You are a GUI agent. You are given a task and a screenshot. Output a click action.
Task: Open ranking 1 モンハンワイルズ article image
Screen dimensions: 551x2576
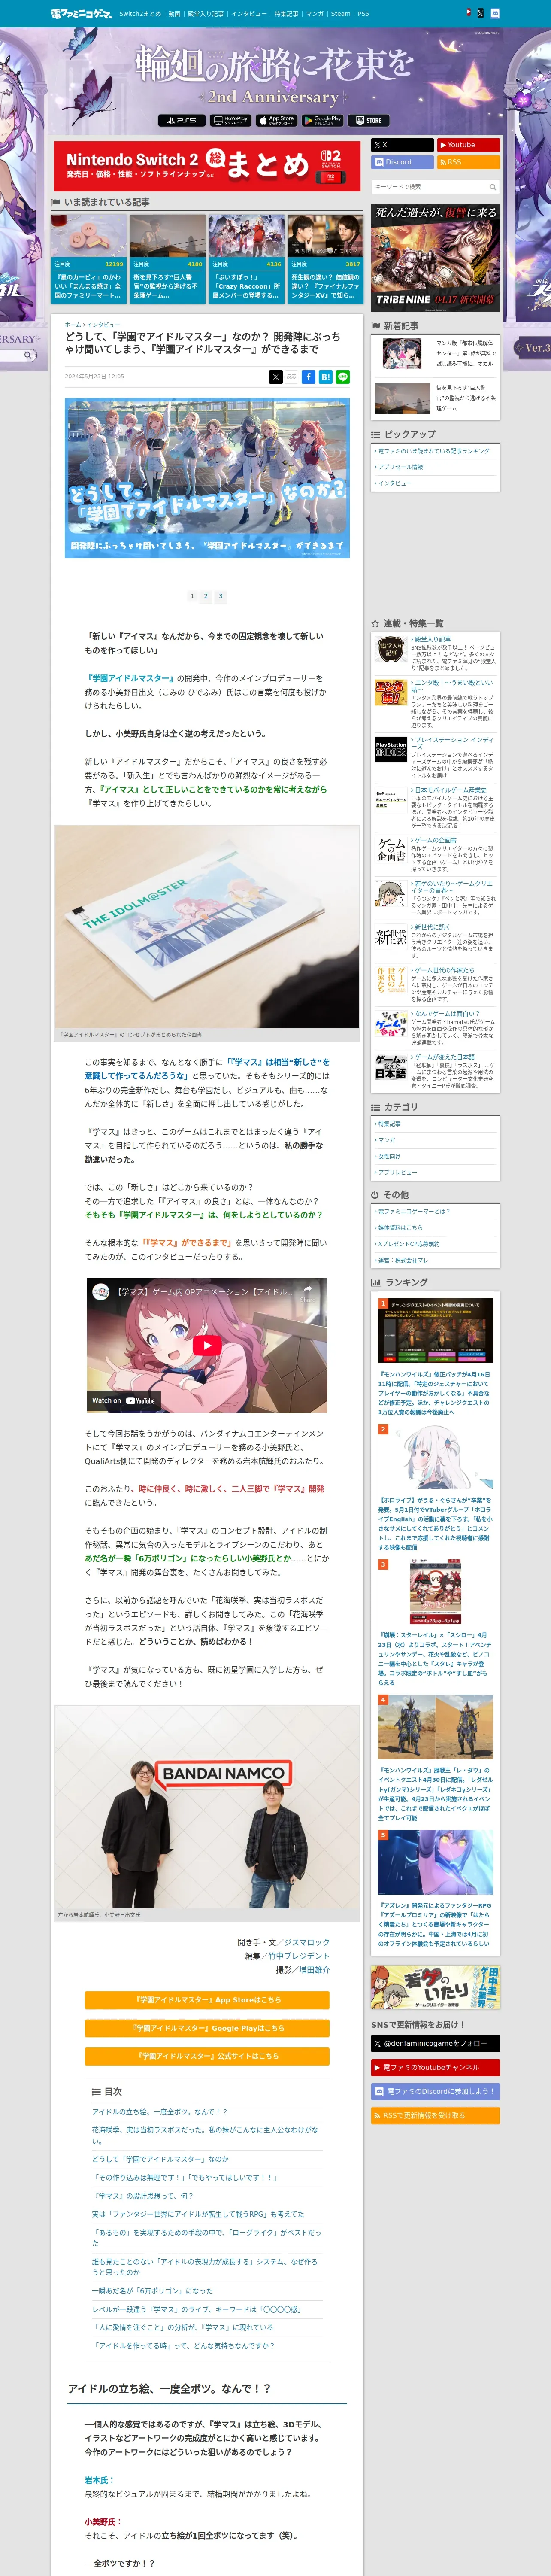coord(435,1330)
